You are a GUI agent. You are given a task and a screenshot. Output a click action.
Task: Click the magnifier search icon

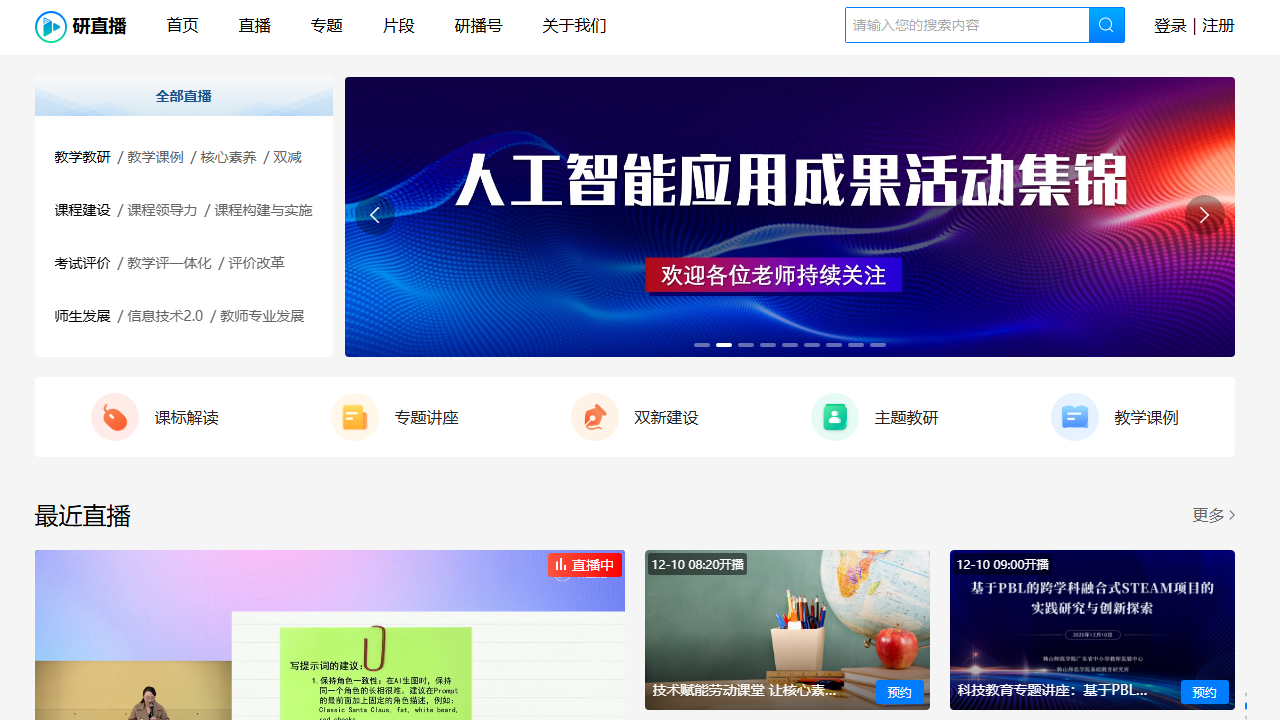point(1106,25)
